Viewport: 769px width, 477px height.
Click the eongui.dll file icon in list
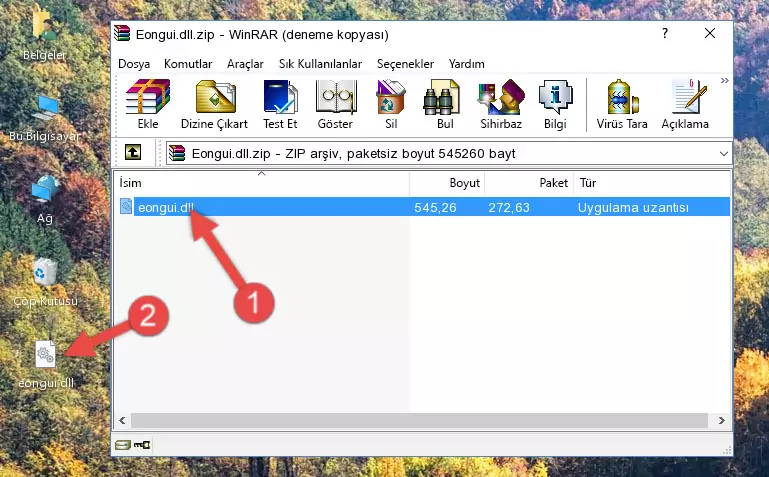click(126, 206)
